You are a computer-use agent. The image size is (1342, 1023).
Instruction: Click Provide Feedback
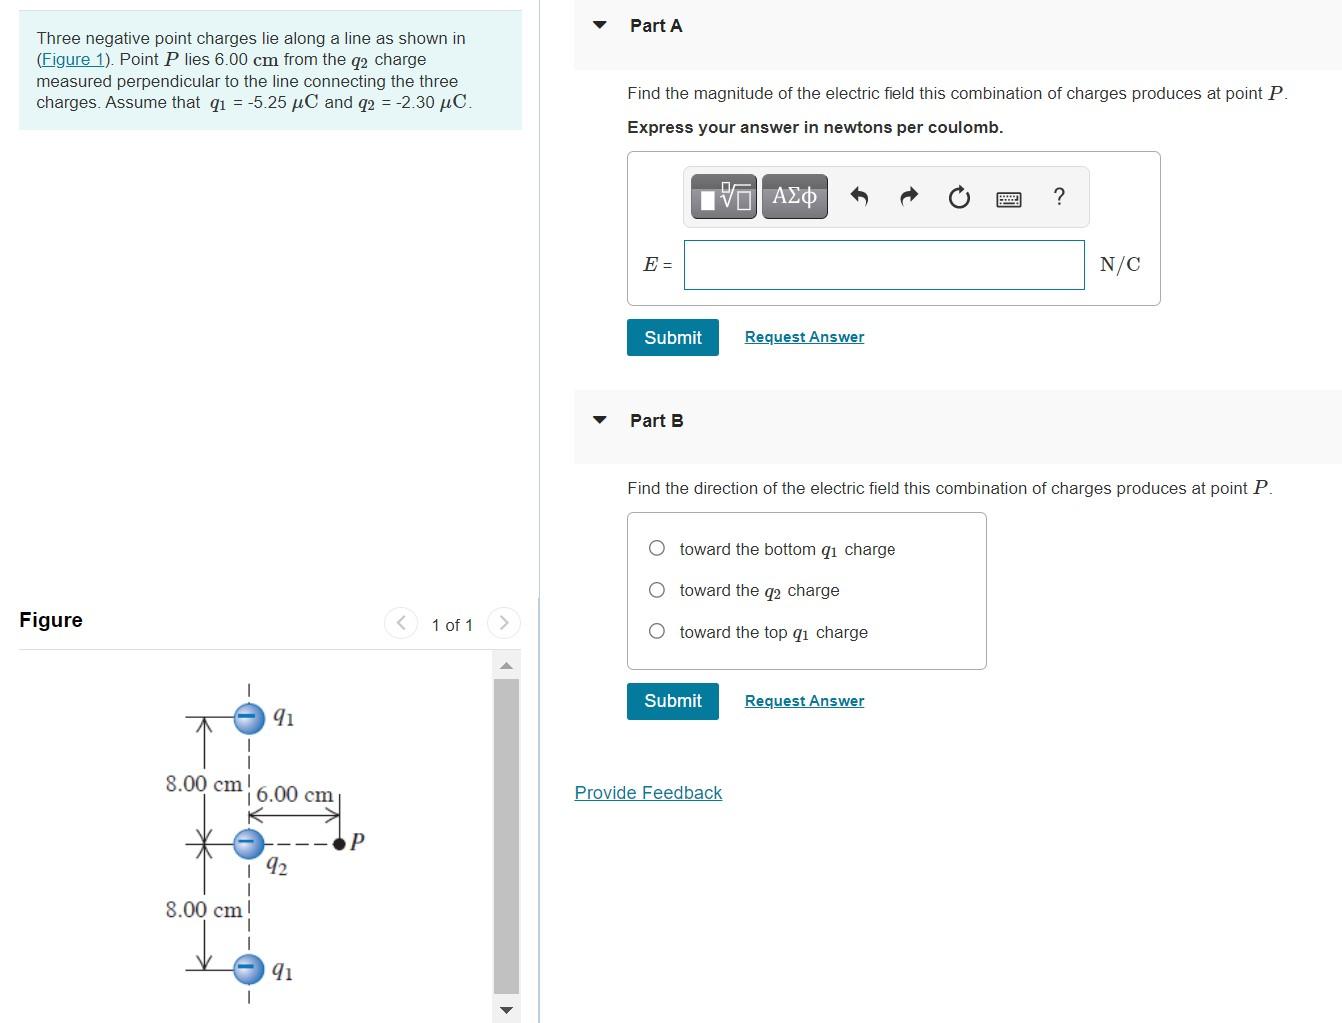648,792
